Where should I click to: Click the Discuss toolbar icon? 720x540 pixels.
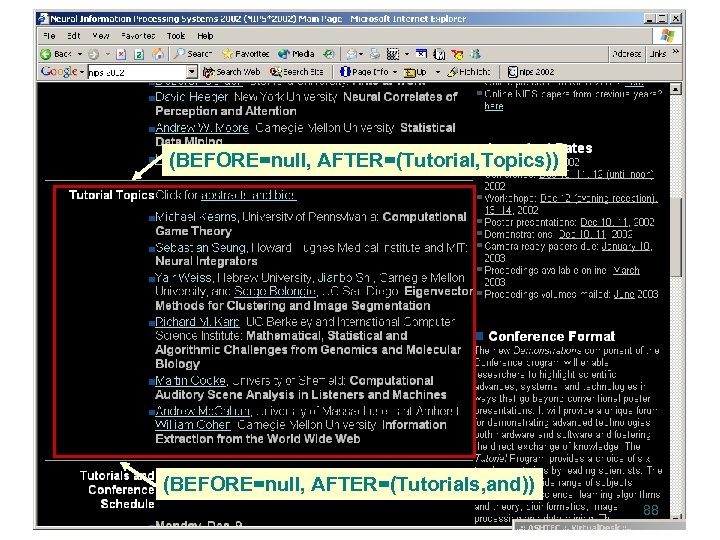coord(422,54)
